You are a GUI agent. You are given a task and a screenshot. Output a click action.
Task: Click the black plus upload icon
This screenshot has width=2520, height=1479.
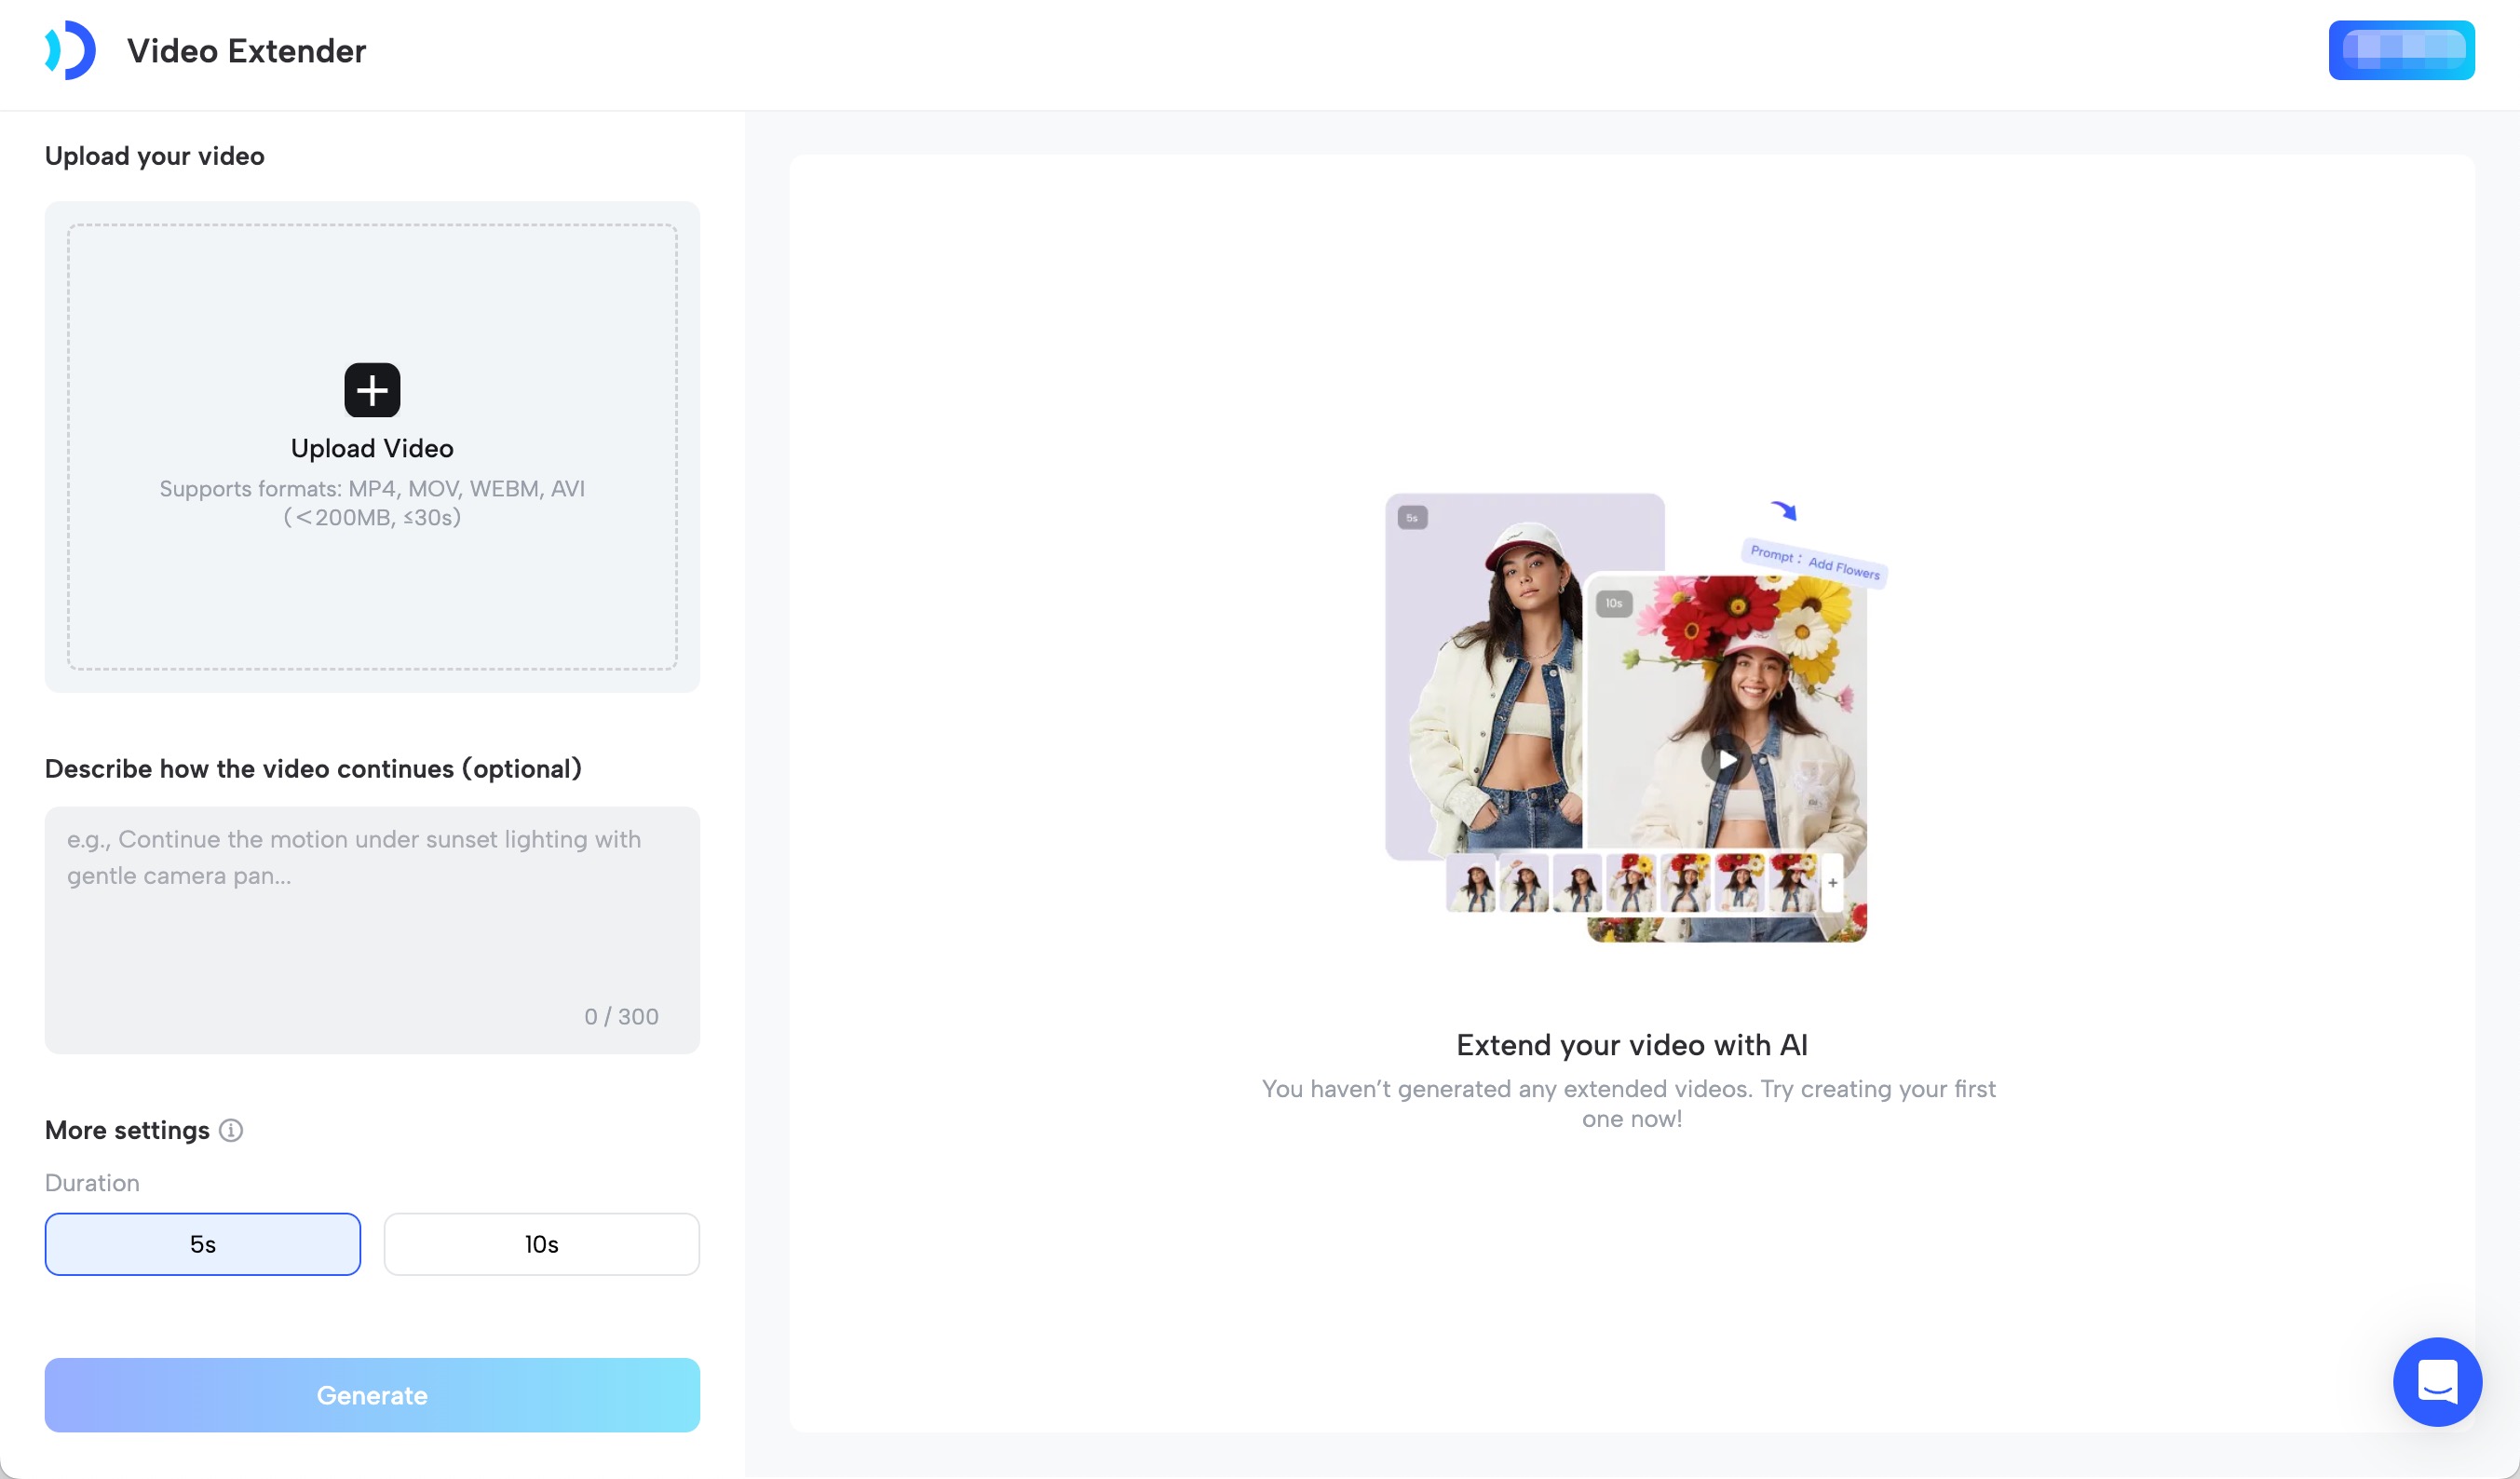coord(372,390)
